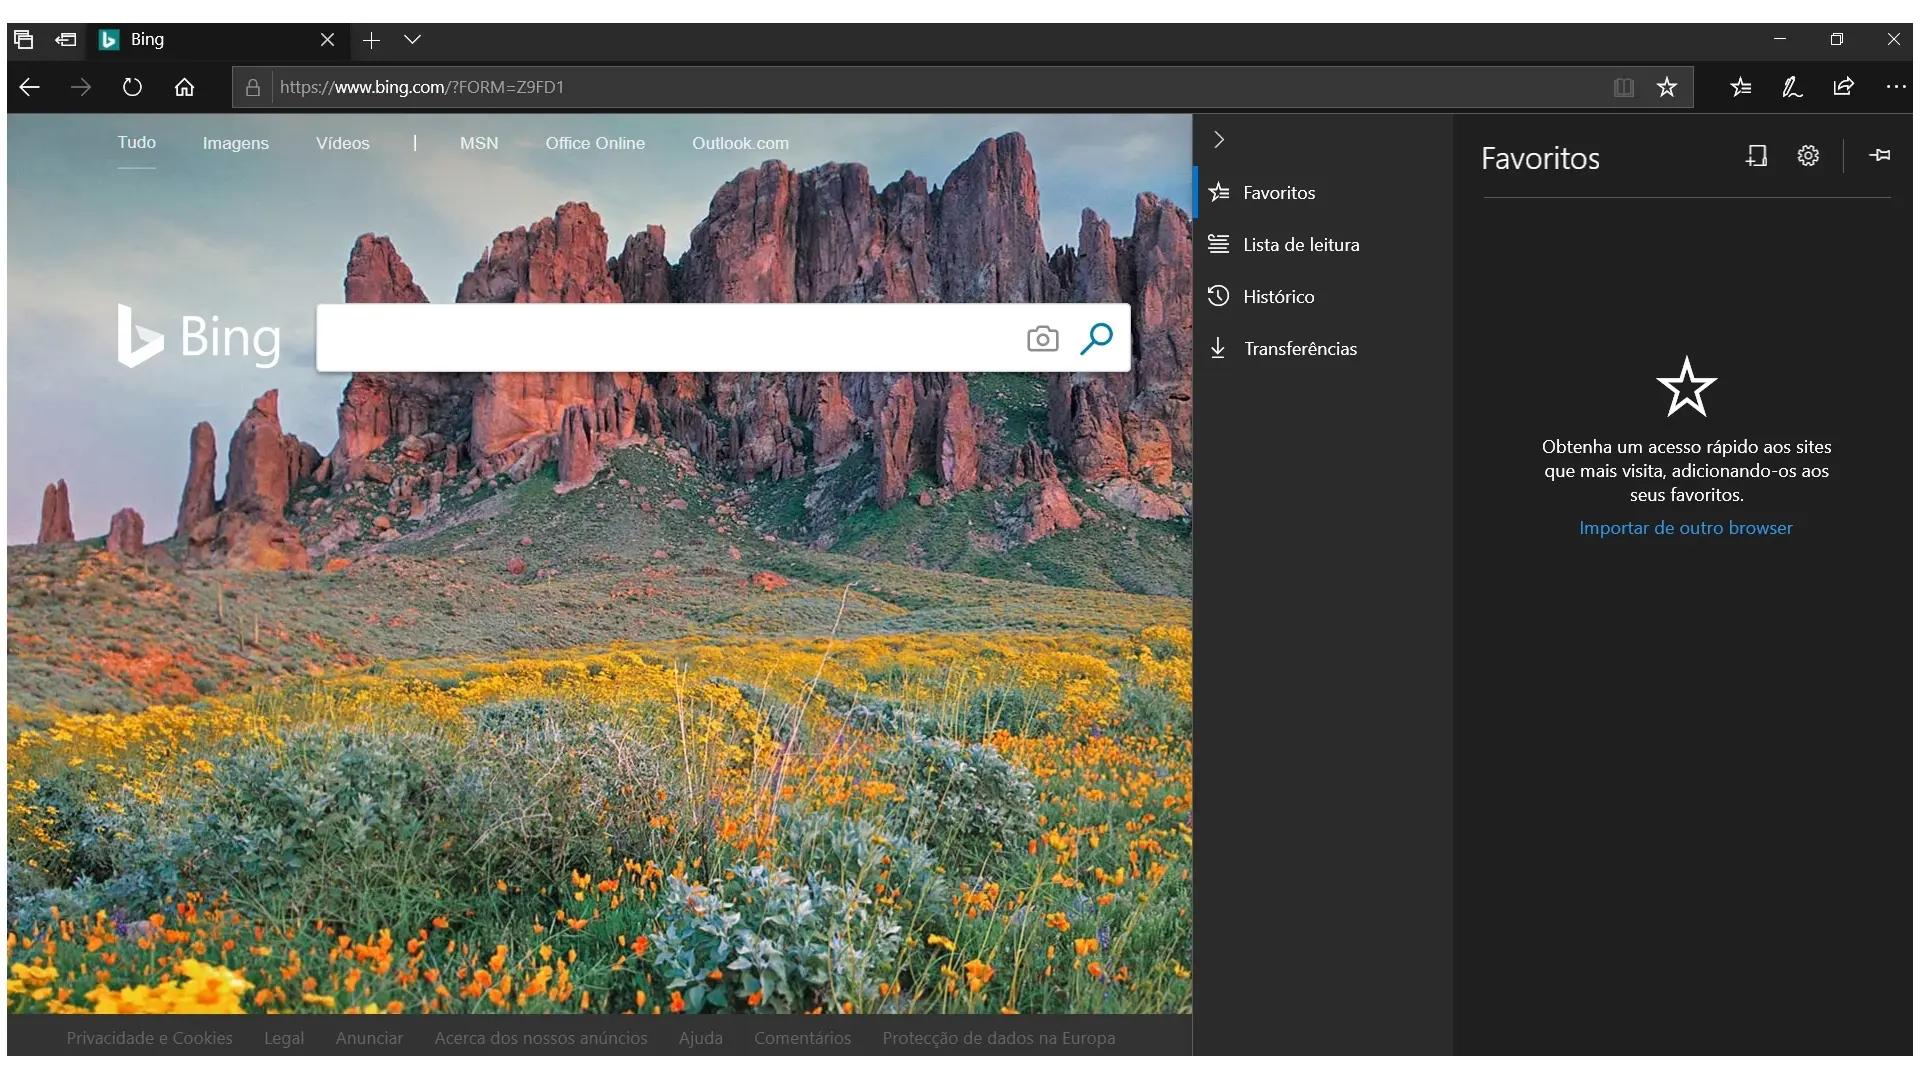Open a new tab with plus button
The height and width of the screenshot is (1080, 1920).
pos(371,40)
